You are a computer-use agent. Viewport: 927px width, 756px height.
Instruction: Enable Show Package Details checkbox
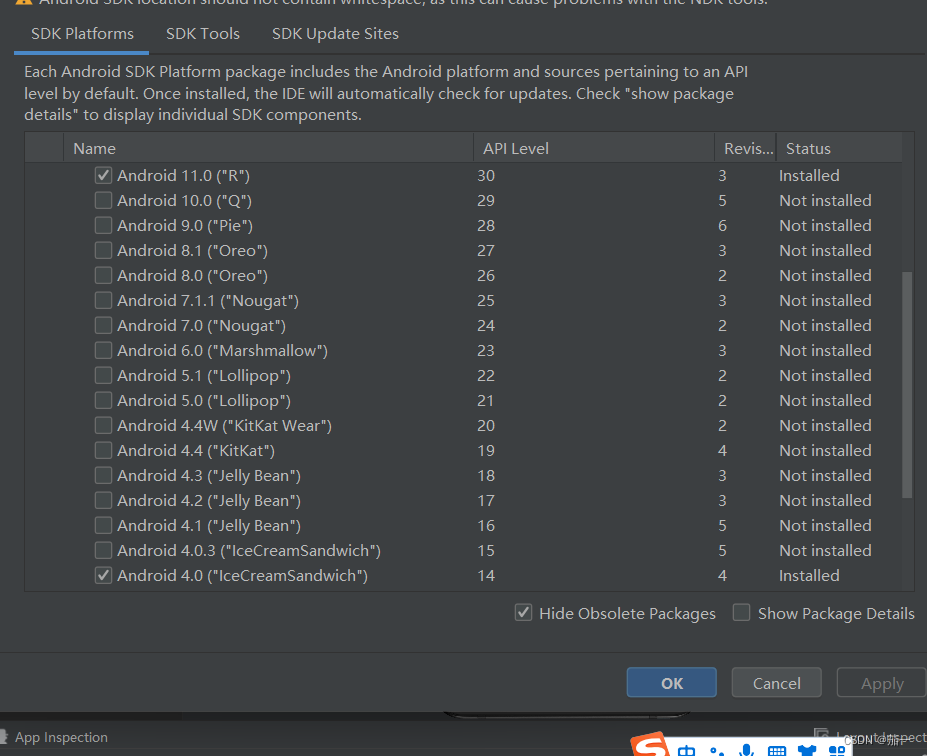[x=741, y=612]
